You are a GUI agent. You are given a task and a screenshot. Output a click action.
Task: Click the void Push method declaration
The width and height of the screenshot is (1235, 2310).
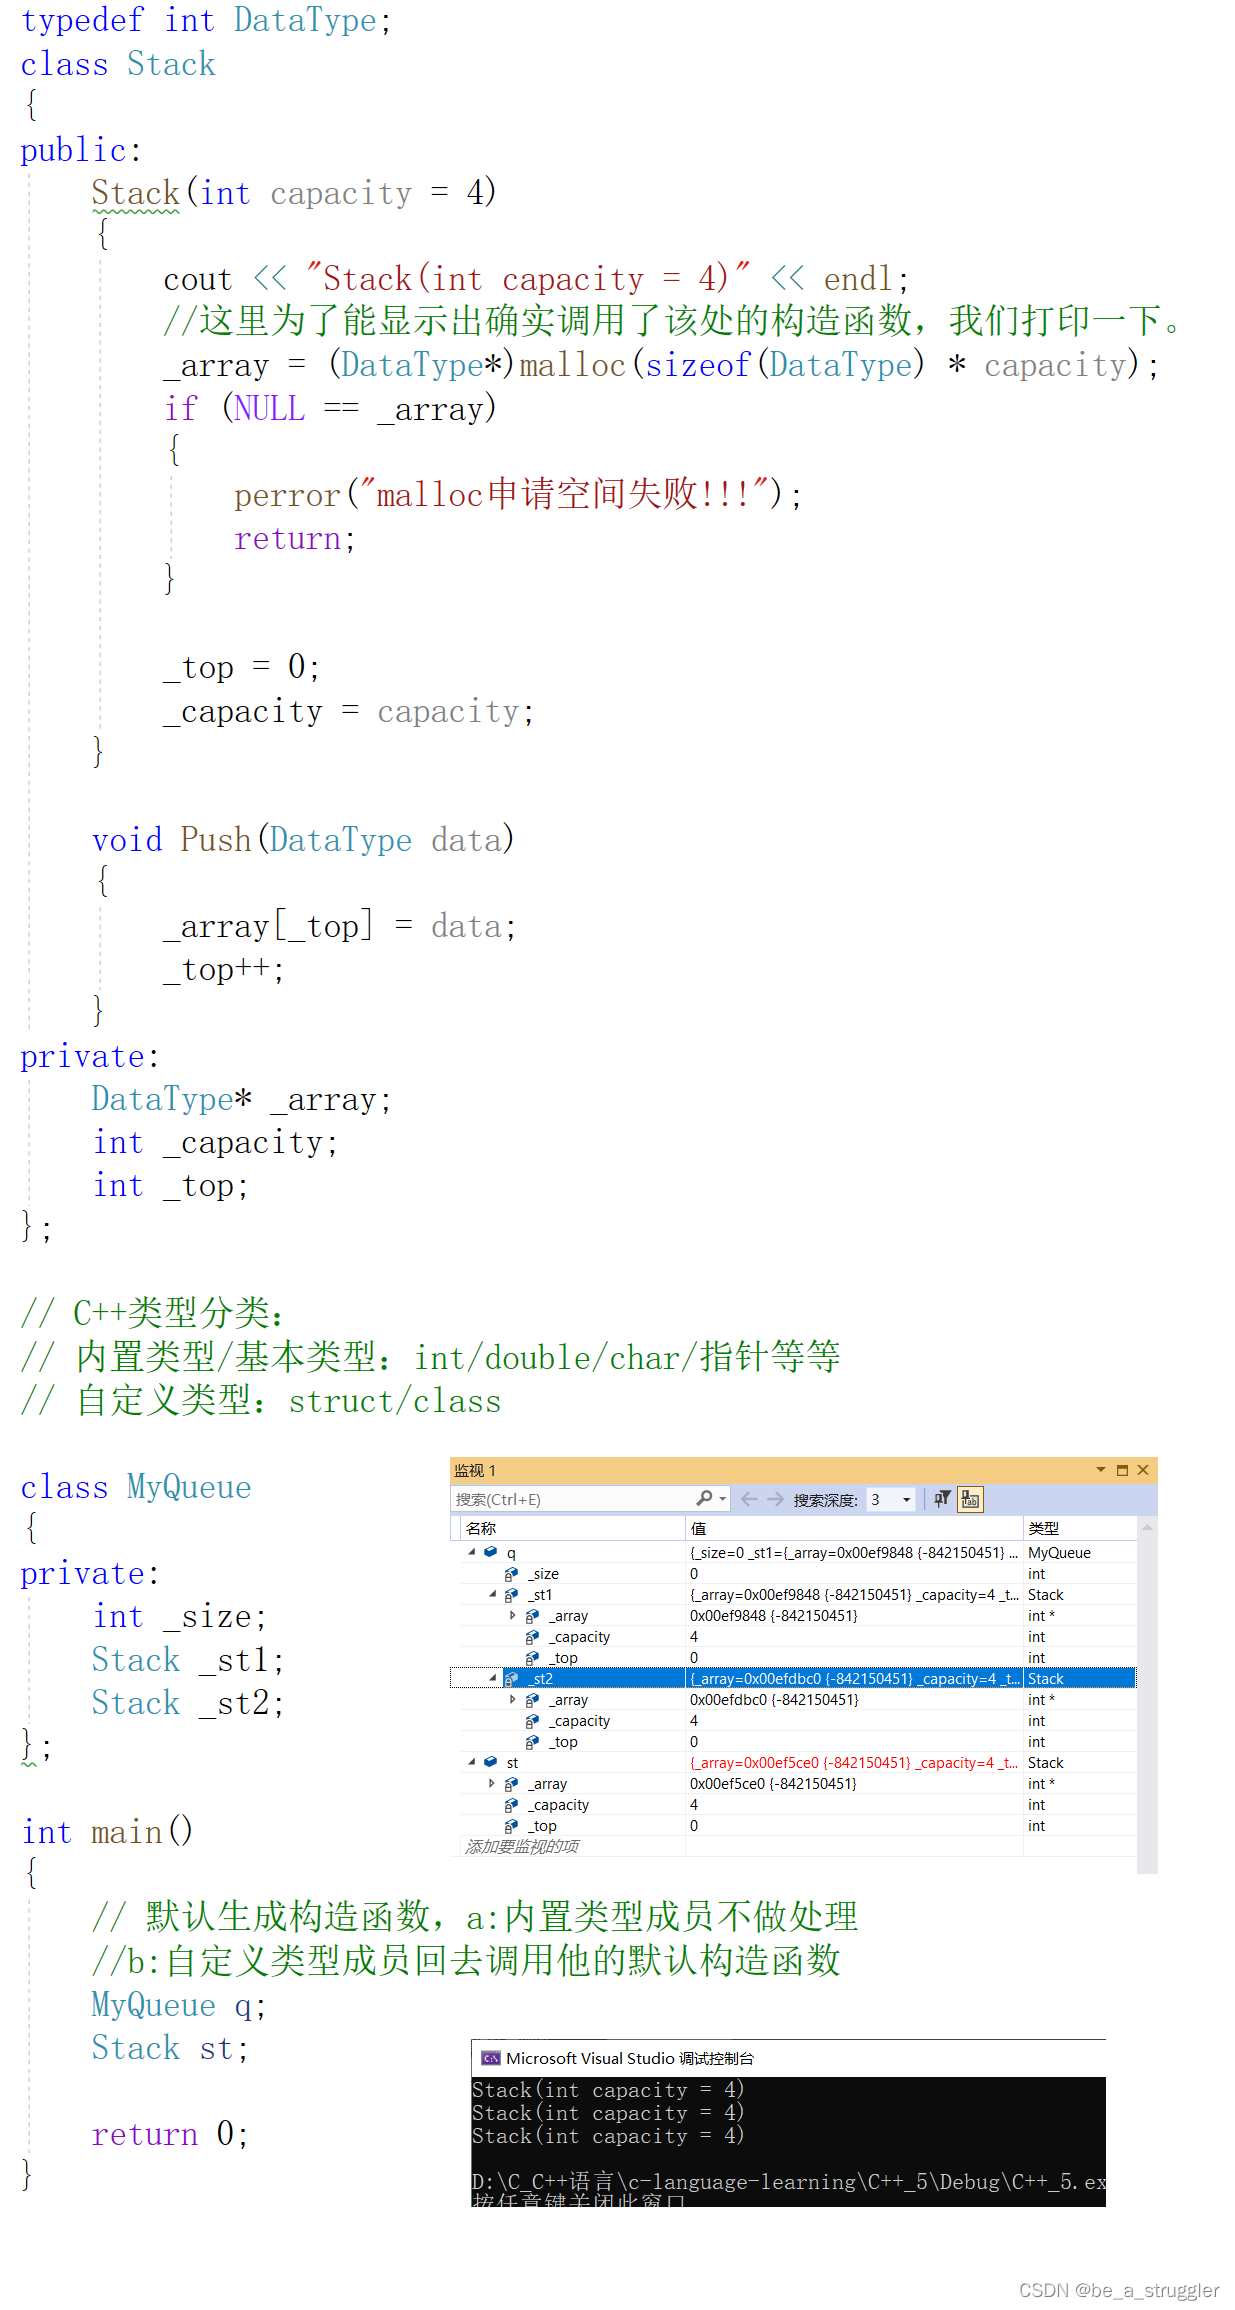click(303, 839)
